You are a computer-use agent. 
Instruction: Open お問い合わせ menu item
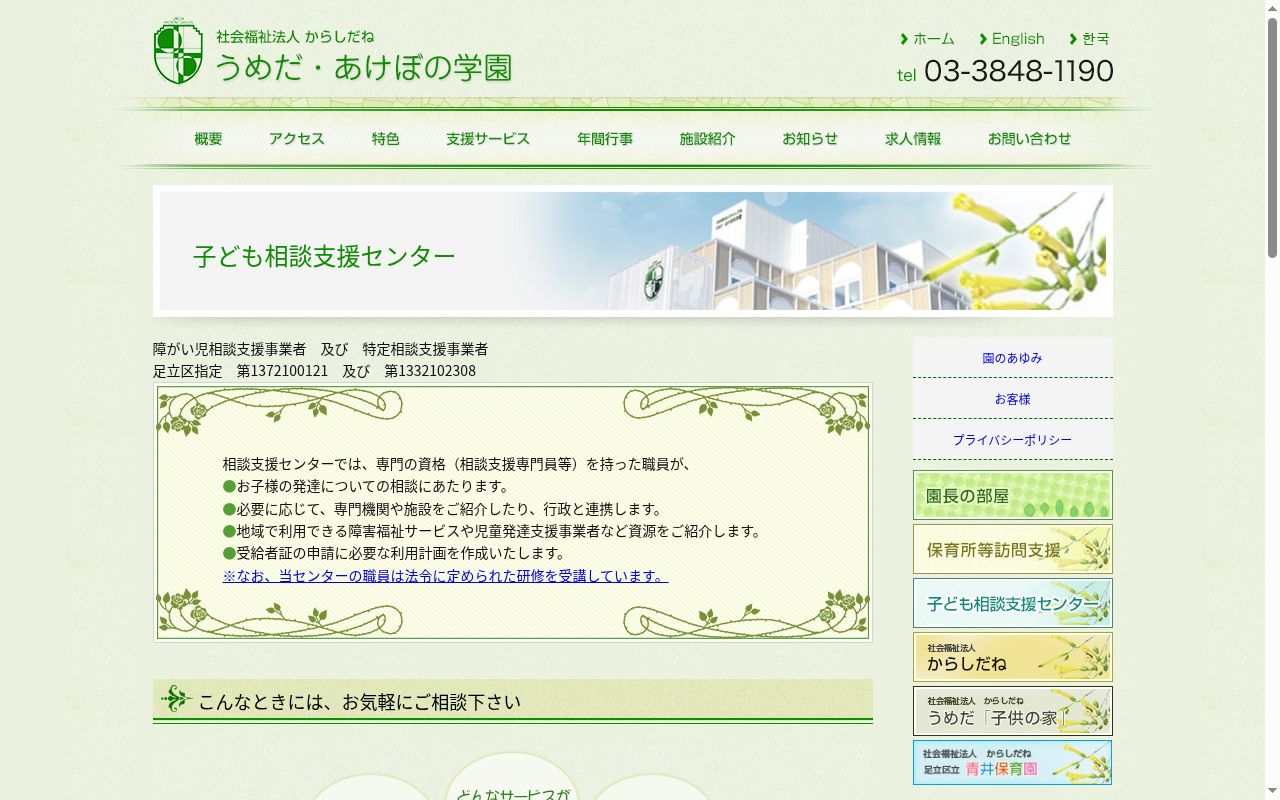[x=1029, y=139]
